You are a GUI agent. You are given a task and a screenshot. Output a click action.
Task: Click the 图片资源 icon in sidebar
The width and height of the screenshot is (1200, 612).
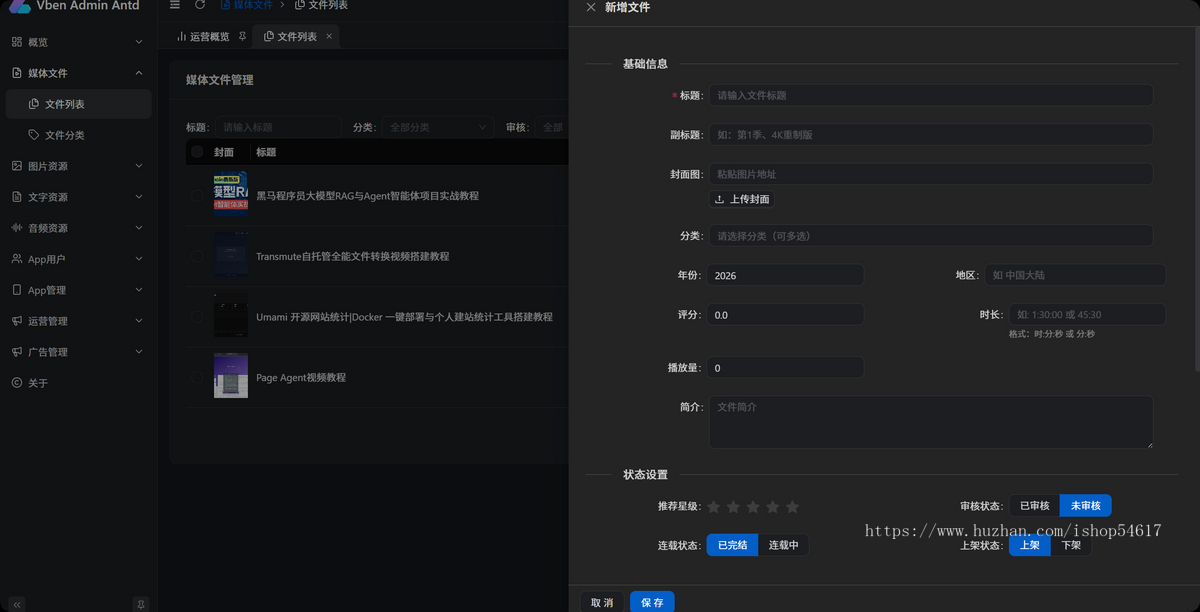click(17, 166)
